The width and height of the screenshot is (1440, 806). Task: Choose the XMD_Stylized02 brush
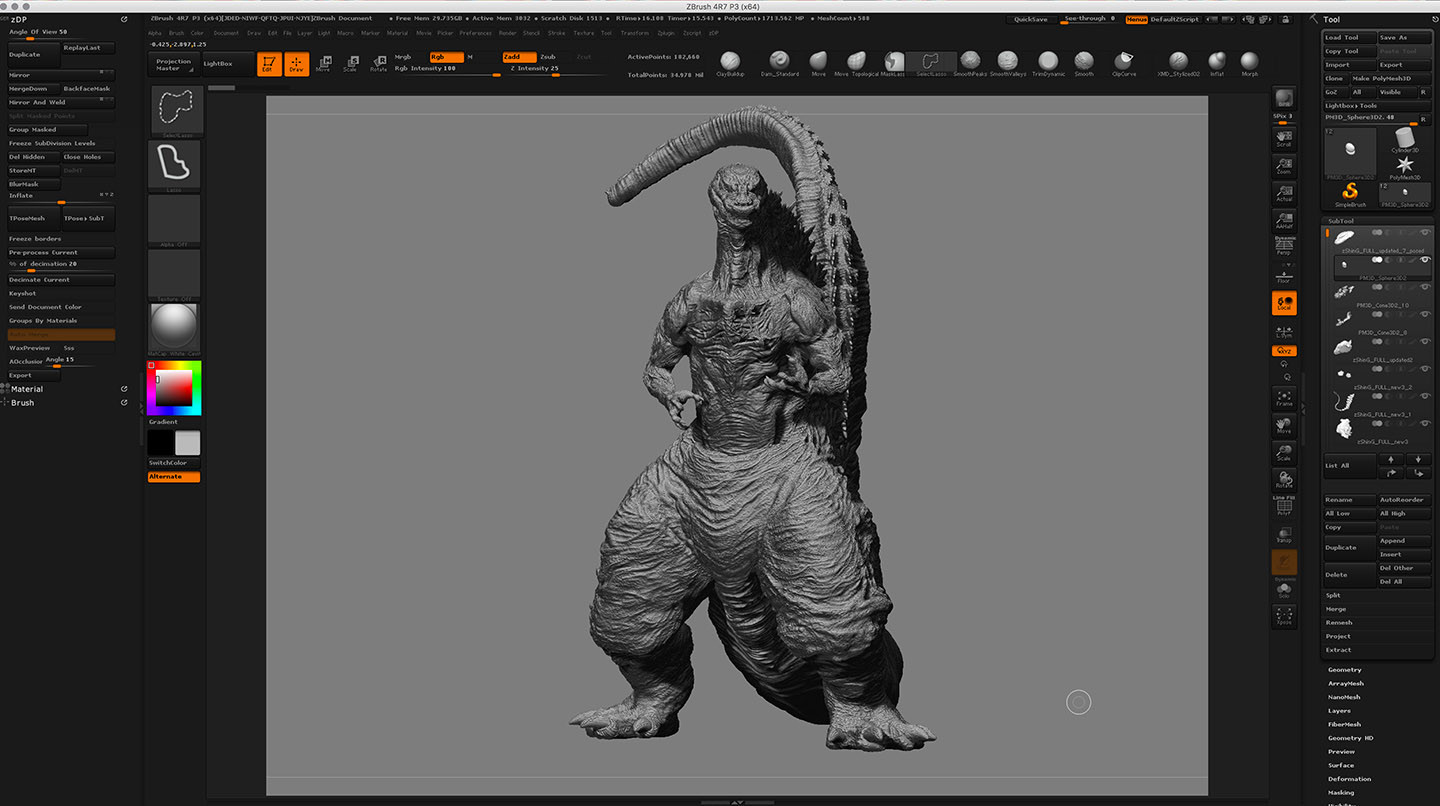point(1178,64)
